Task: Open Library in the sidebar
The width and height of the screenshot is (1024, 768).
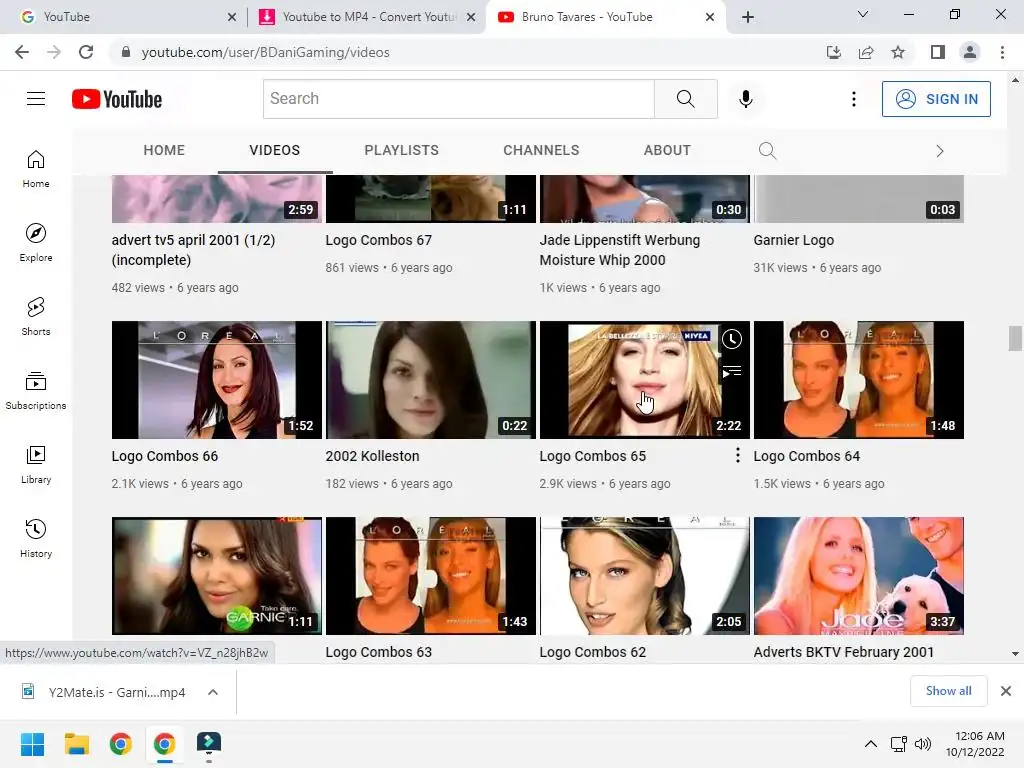Action: (36, 464)
